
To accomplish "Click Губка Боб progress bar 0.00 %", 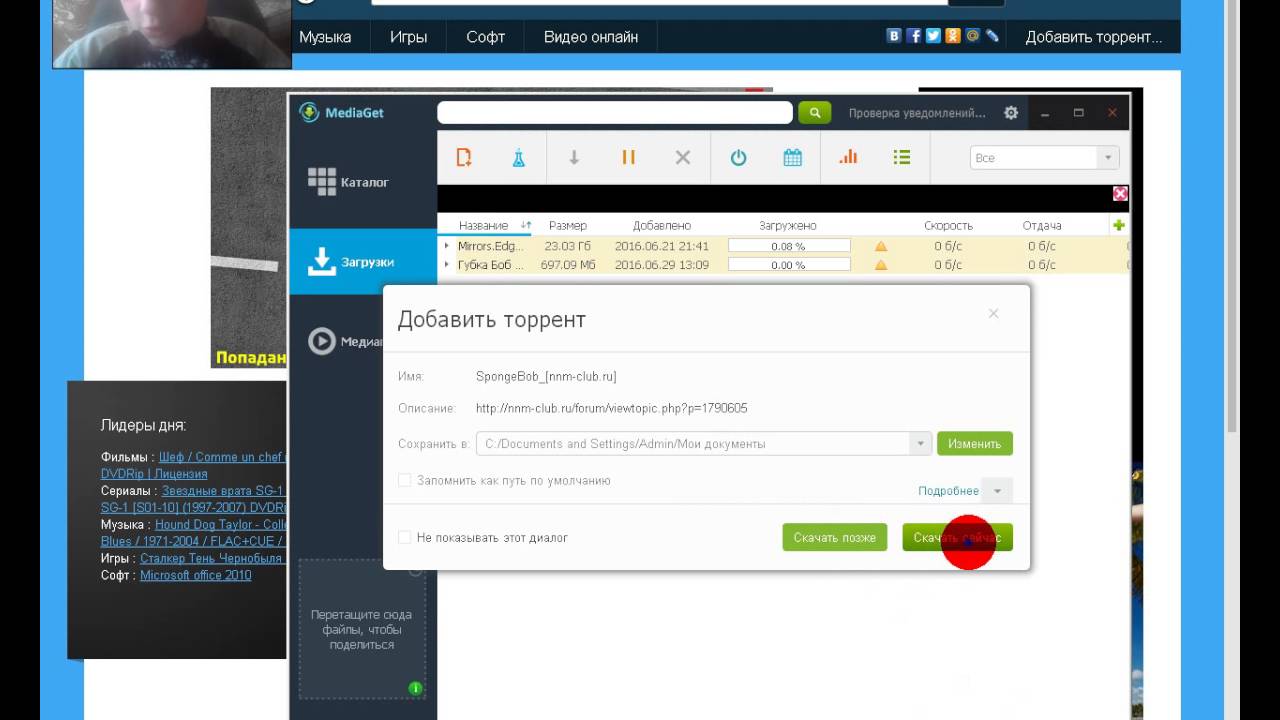I will click(789, 265).
